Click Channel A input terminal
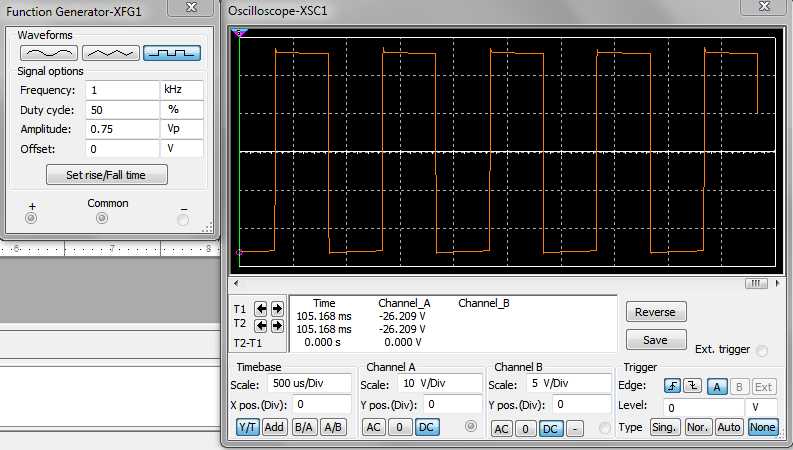Screen dimensions: 793x450 tap(471, 426)
